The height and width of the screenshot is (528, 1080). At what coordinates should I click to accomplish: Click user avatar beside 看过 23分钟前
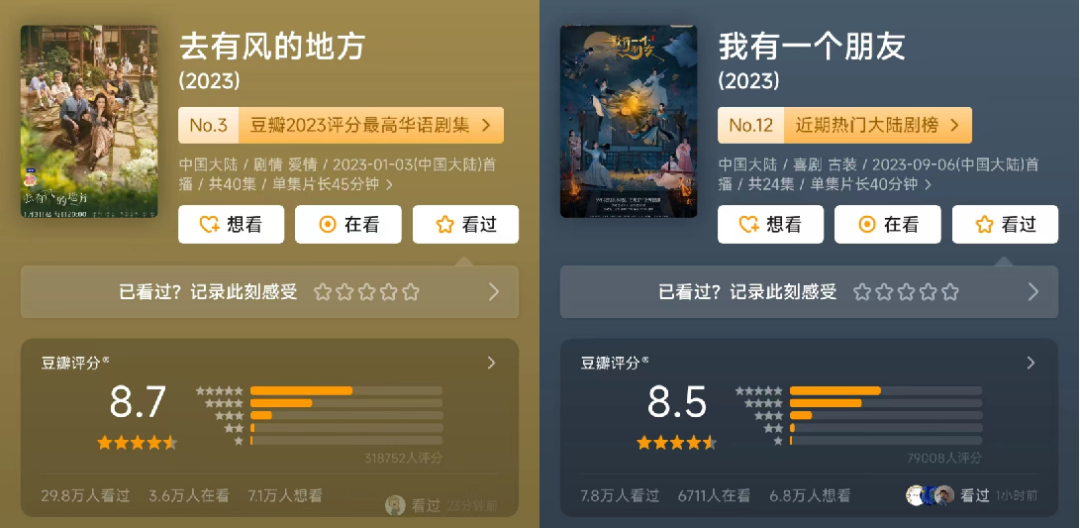(395, 505)
